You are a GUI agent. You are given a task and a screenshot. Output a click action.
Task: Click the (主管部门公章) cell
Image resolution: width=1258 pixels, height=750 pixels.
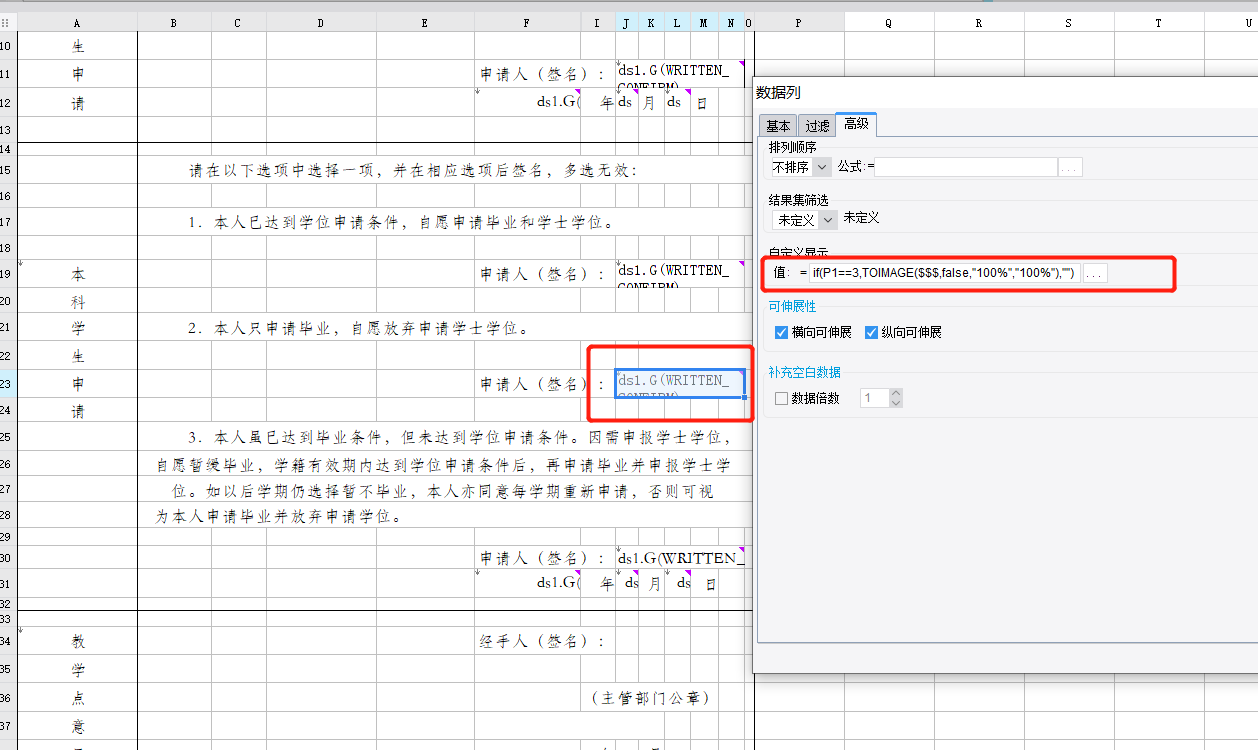(651, 698)
